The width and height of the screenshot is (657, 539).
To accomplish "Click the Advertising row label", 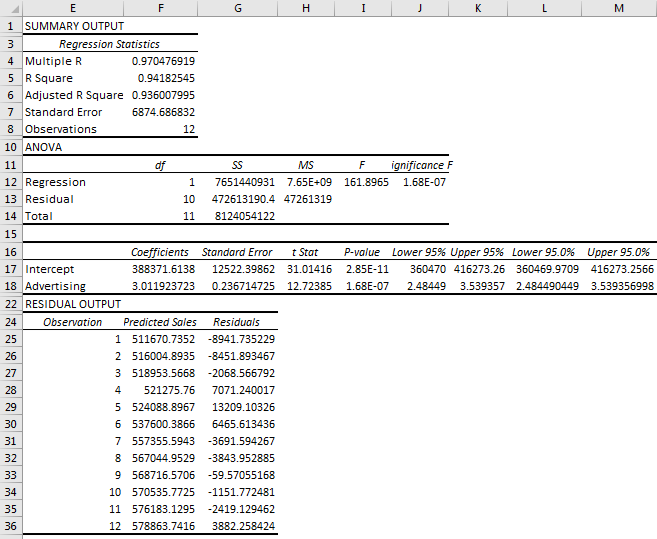I will [x=55, y=286].
